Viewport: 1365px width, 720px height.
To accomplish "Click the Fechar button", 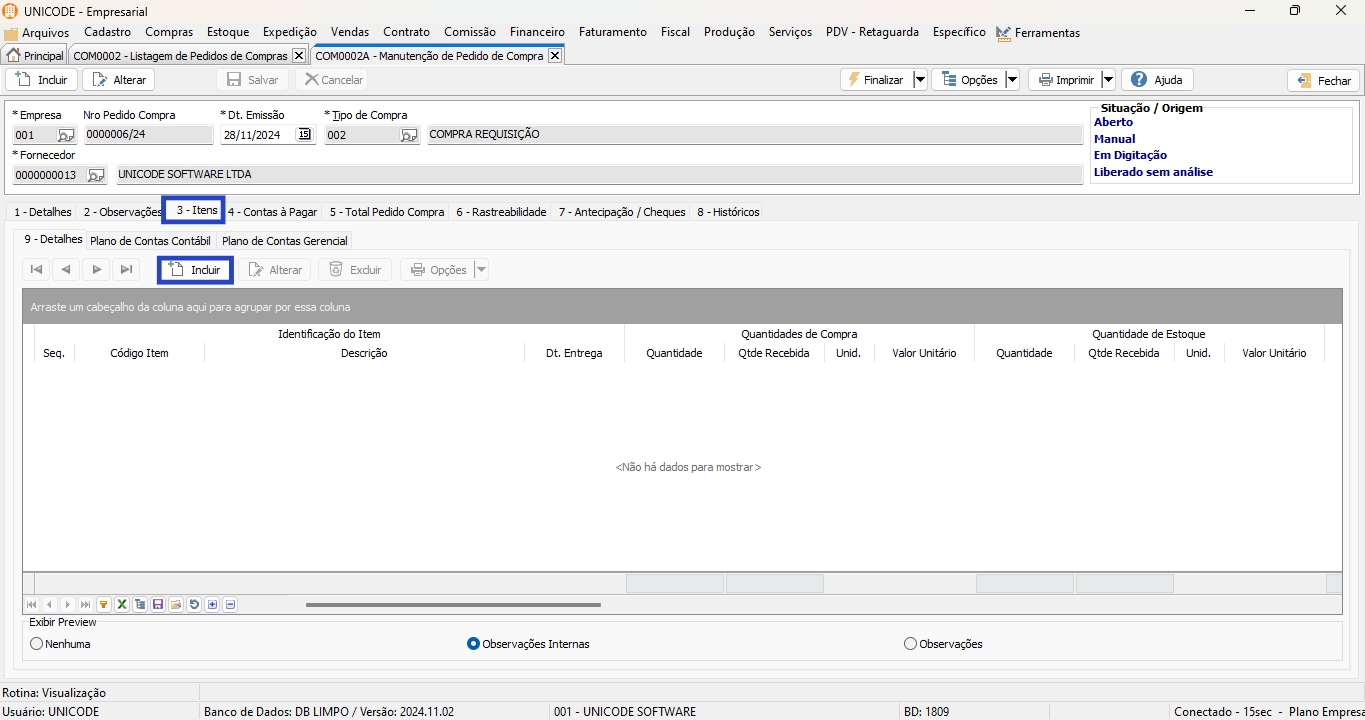I will pyautogui.click(x=1324, y=81).
